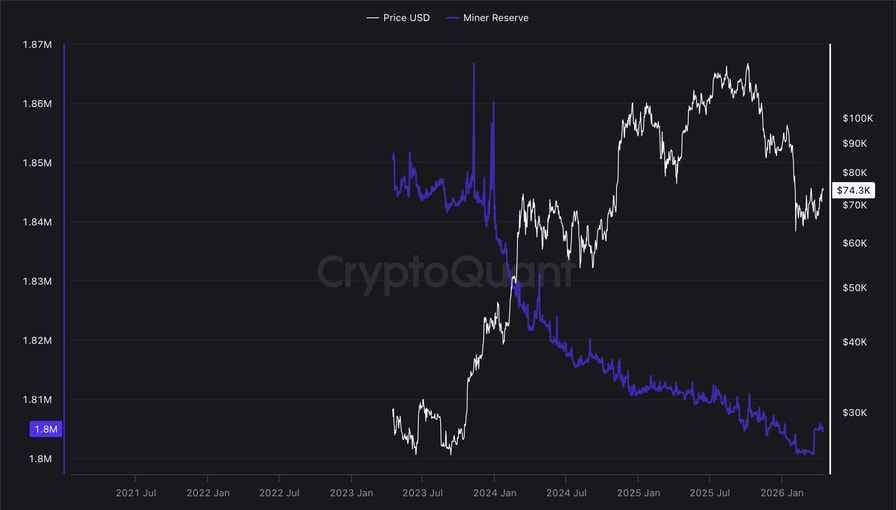Screen dimensions: 896x510
Task: Select the 2021 Jul x-axis label
Action: click(x=136, y=493)
